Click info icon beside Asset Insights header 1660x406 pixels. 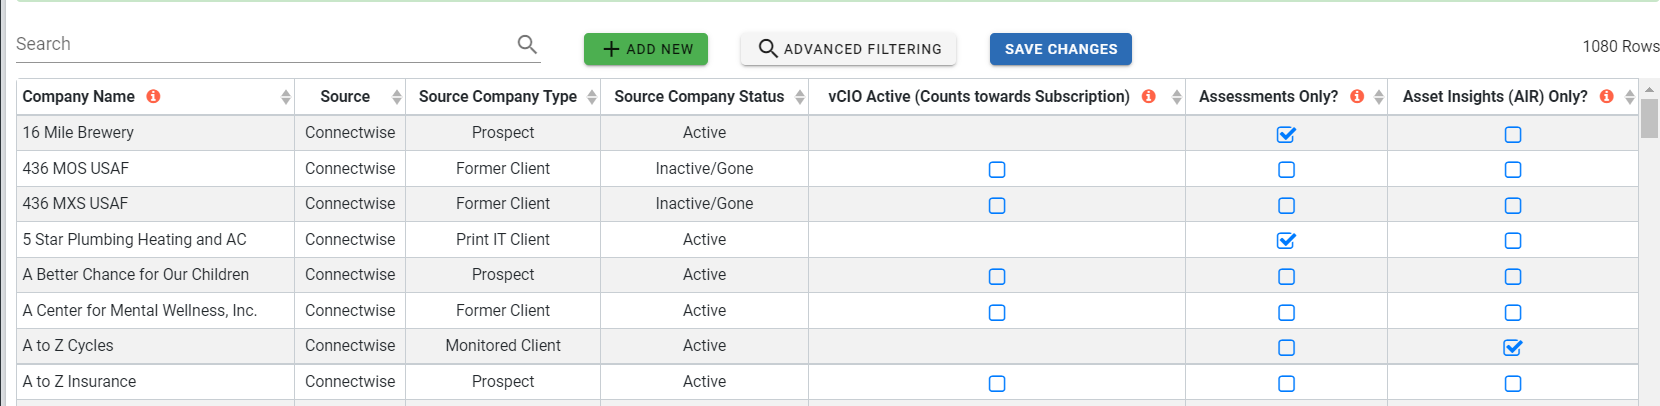coord(1606,96)
